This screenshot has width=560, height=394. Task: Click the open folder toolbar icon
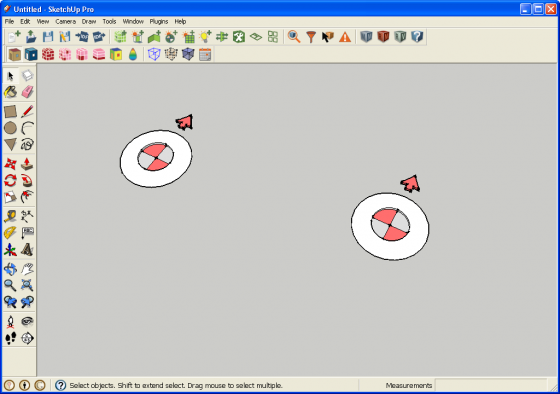click(x=31, y=36)
